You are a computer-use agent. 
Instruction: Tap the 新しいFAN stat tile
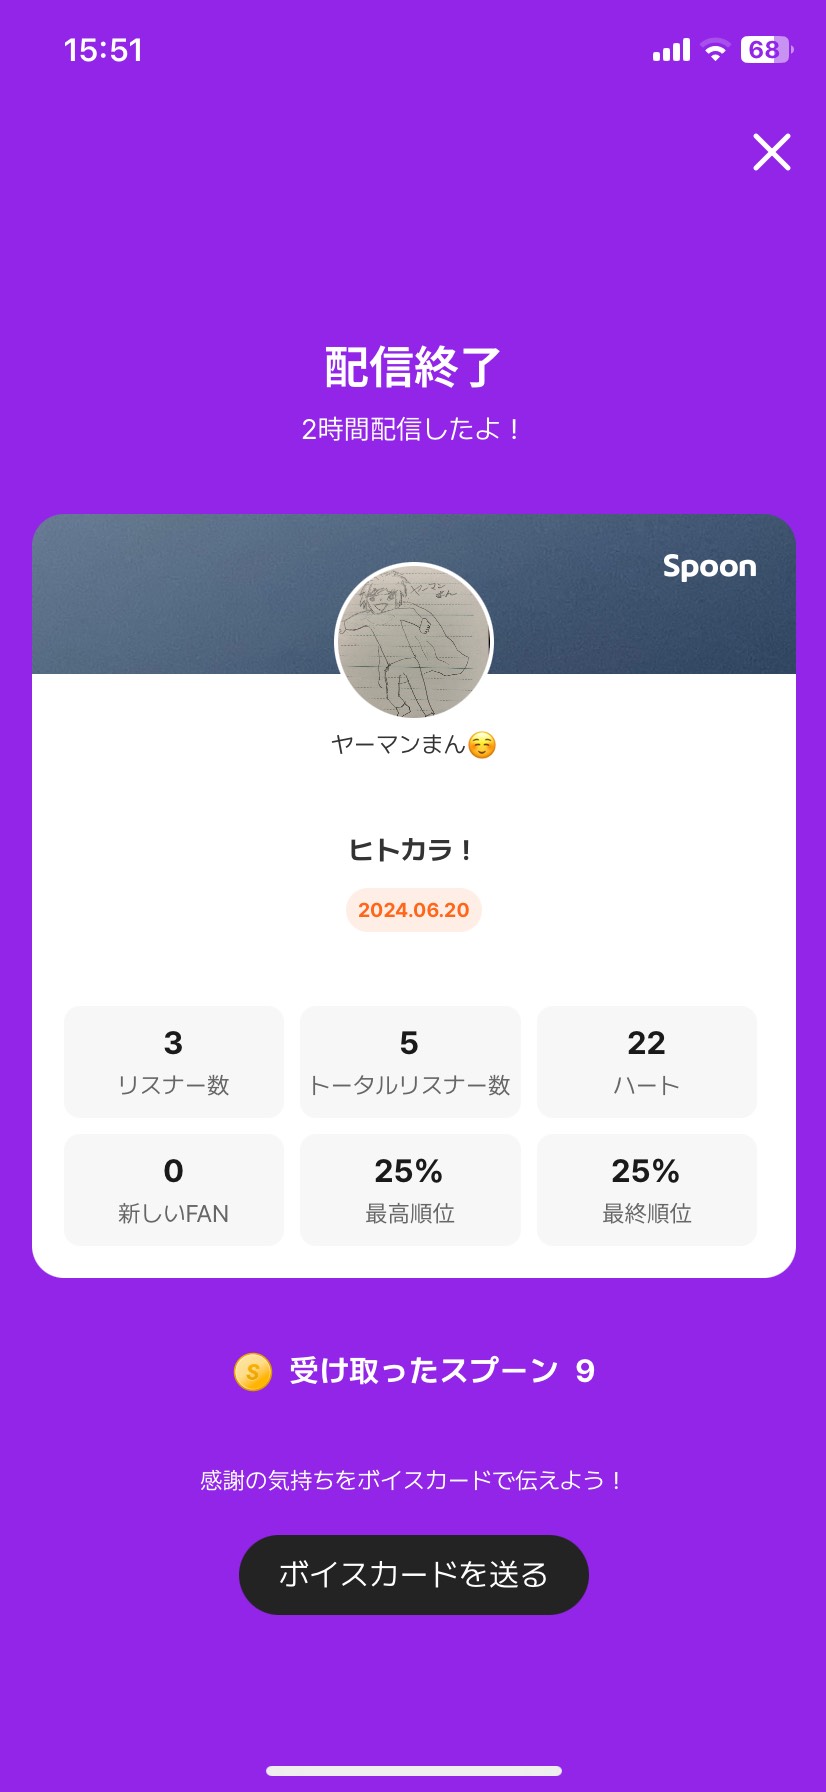click(174, 1189)
